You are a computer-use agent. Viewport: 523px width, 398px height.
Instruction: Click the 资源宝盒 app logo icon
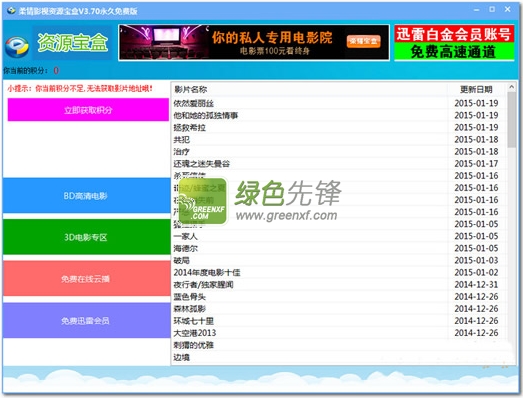pyautogui.click(x=17, y=46)
